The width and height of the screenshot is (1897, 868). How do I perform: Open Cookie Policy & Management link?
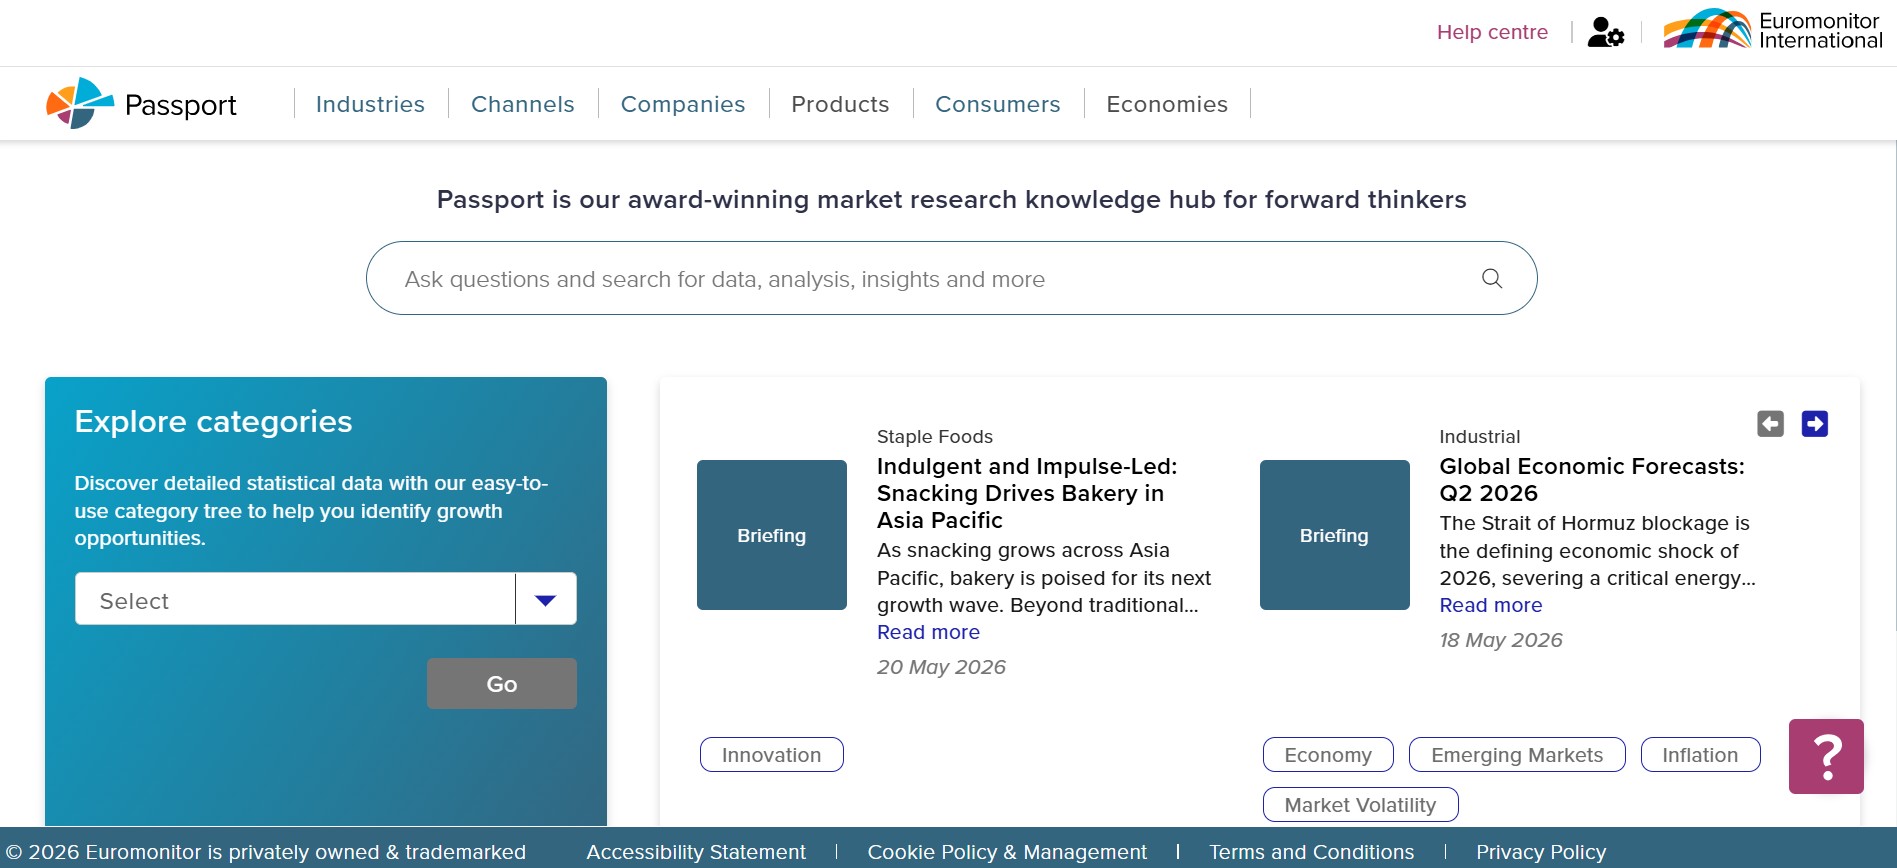1007,852
